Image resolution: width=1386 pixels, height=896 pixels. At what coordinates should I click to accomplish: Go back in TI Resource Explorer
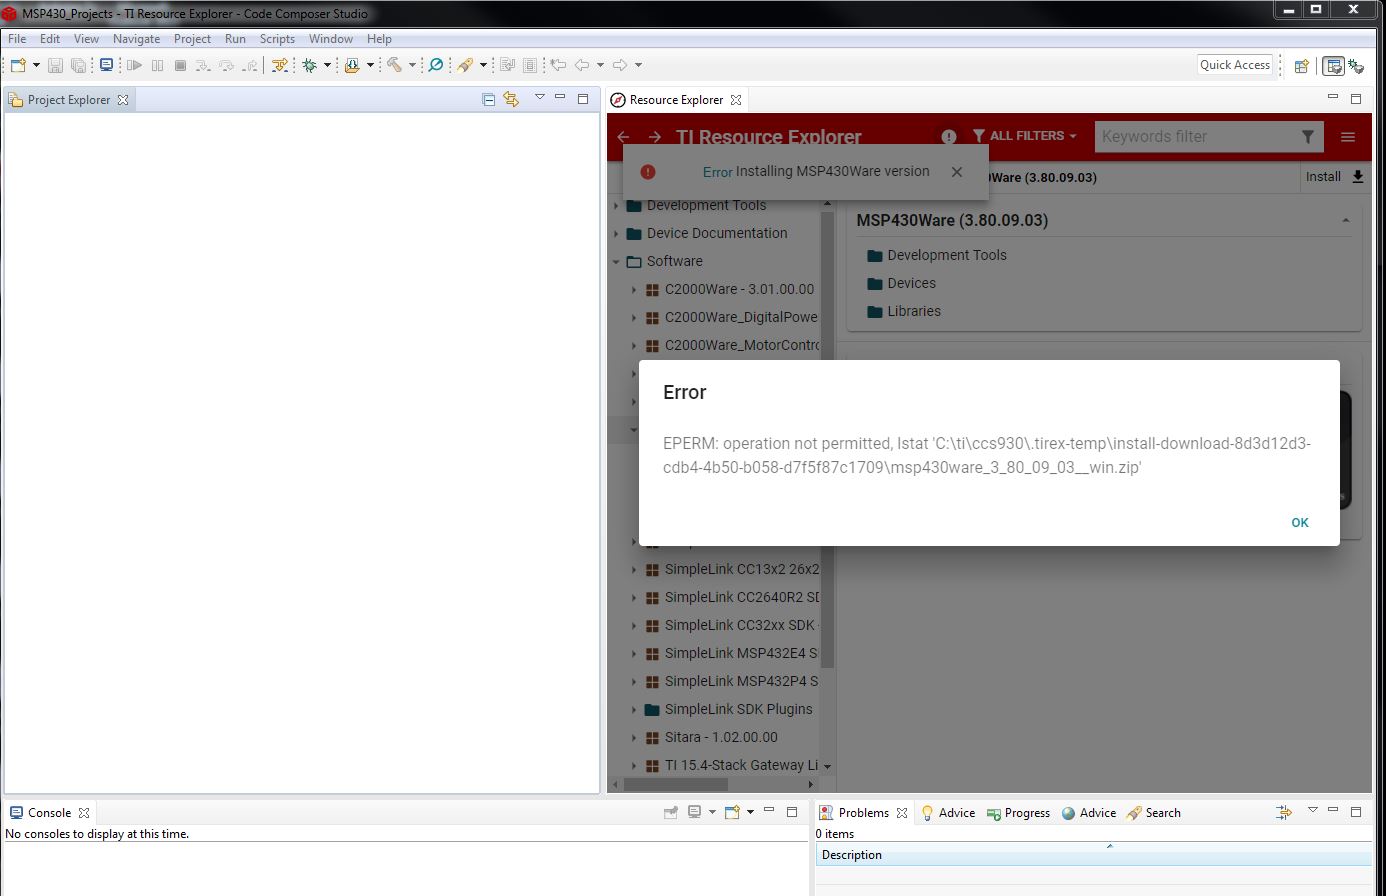click(x=623, y=137)
